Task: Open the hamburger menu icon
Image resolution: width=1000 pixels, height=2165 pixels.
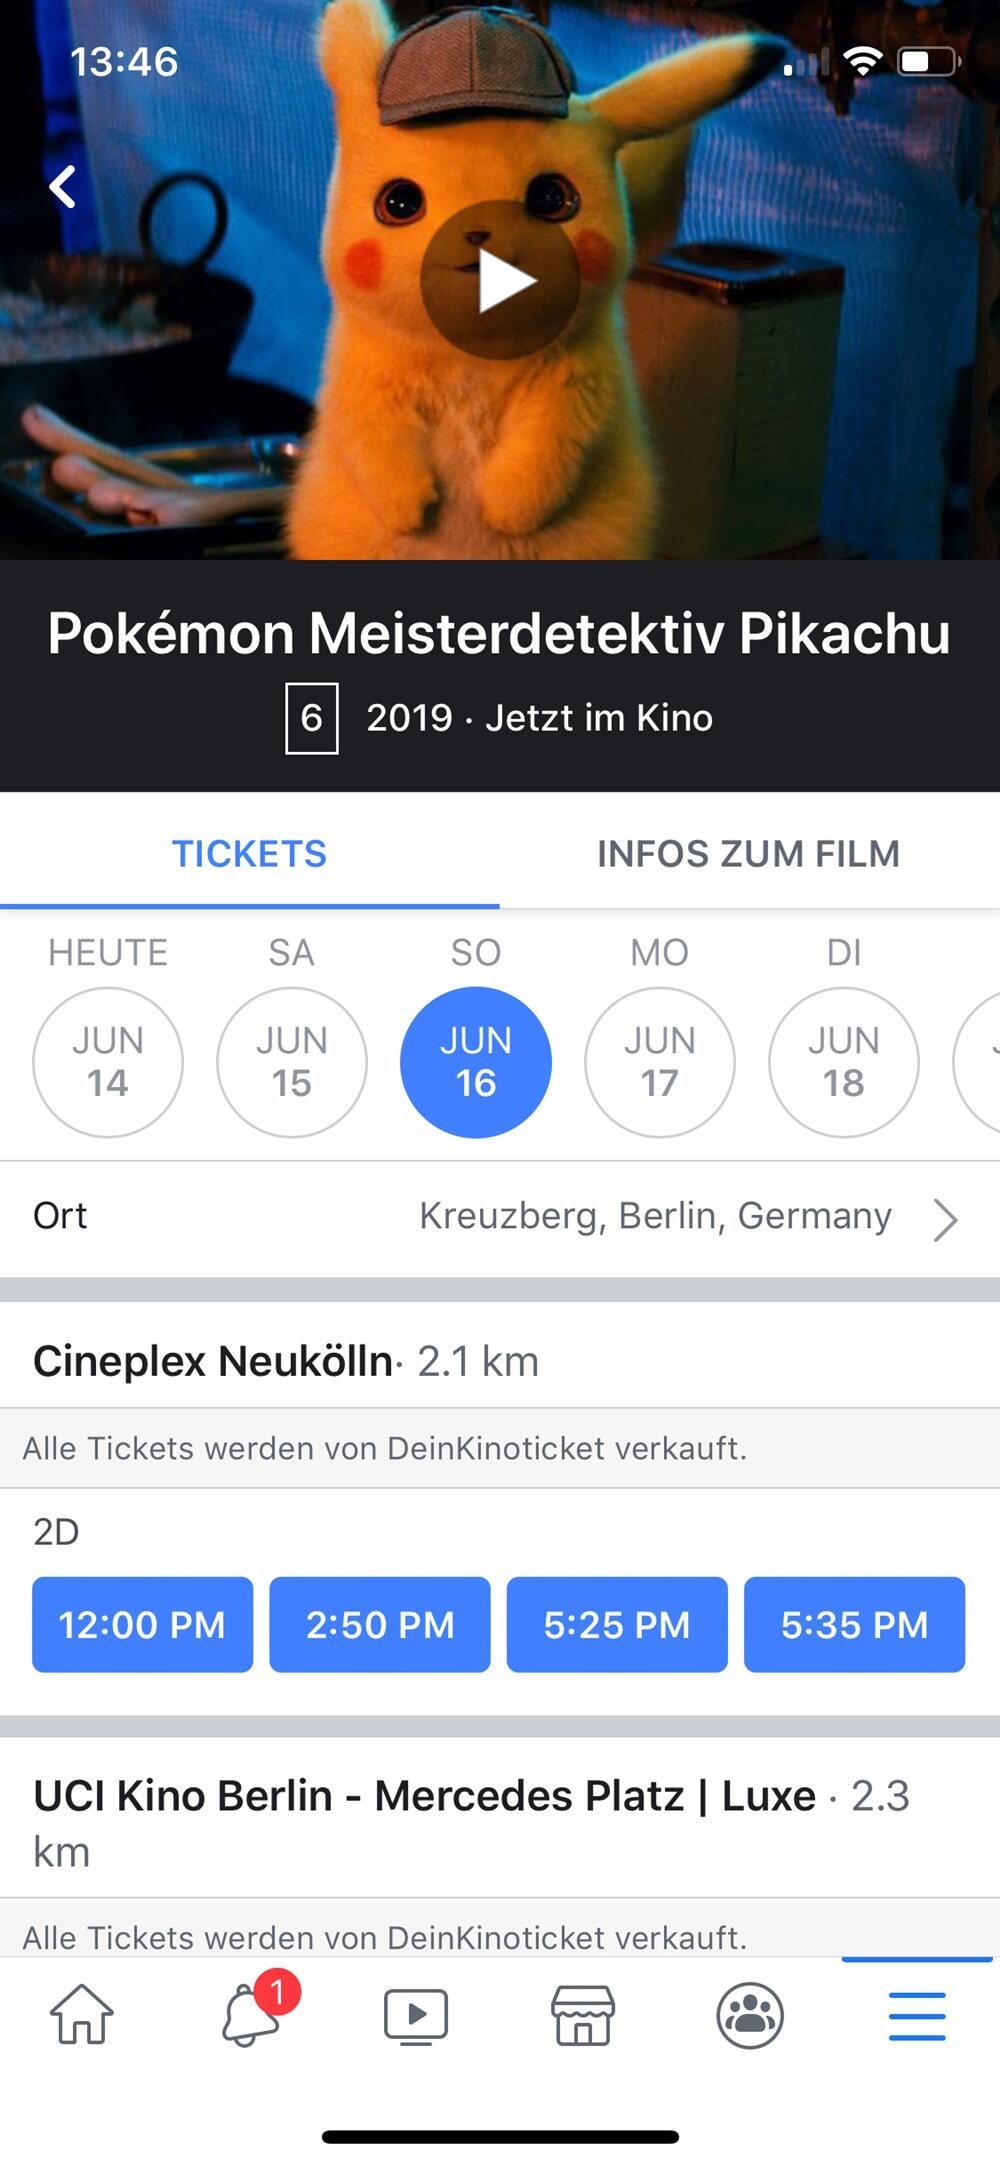Action: [x=917, y=2014]
